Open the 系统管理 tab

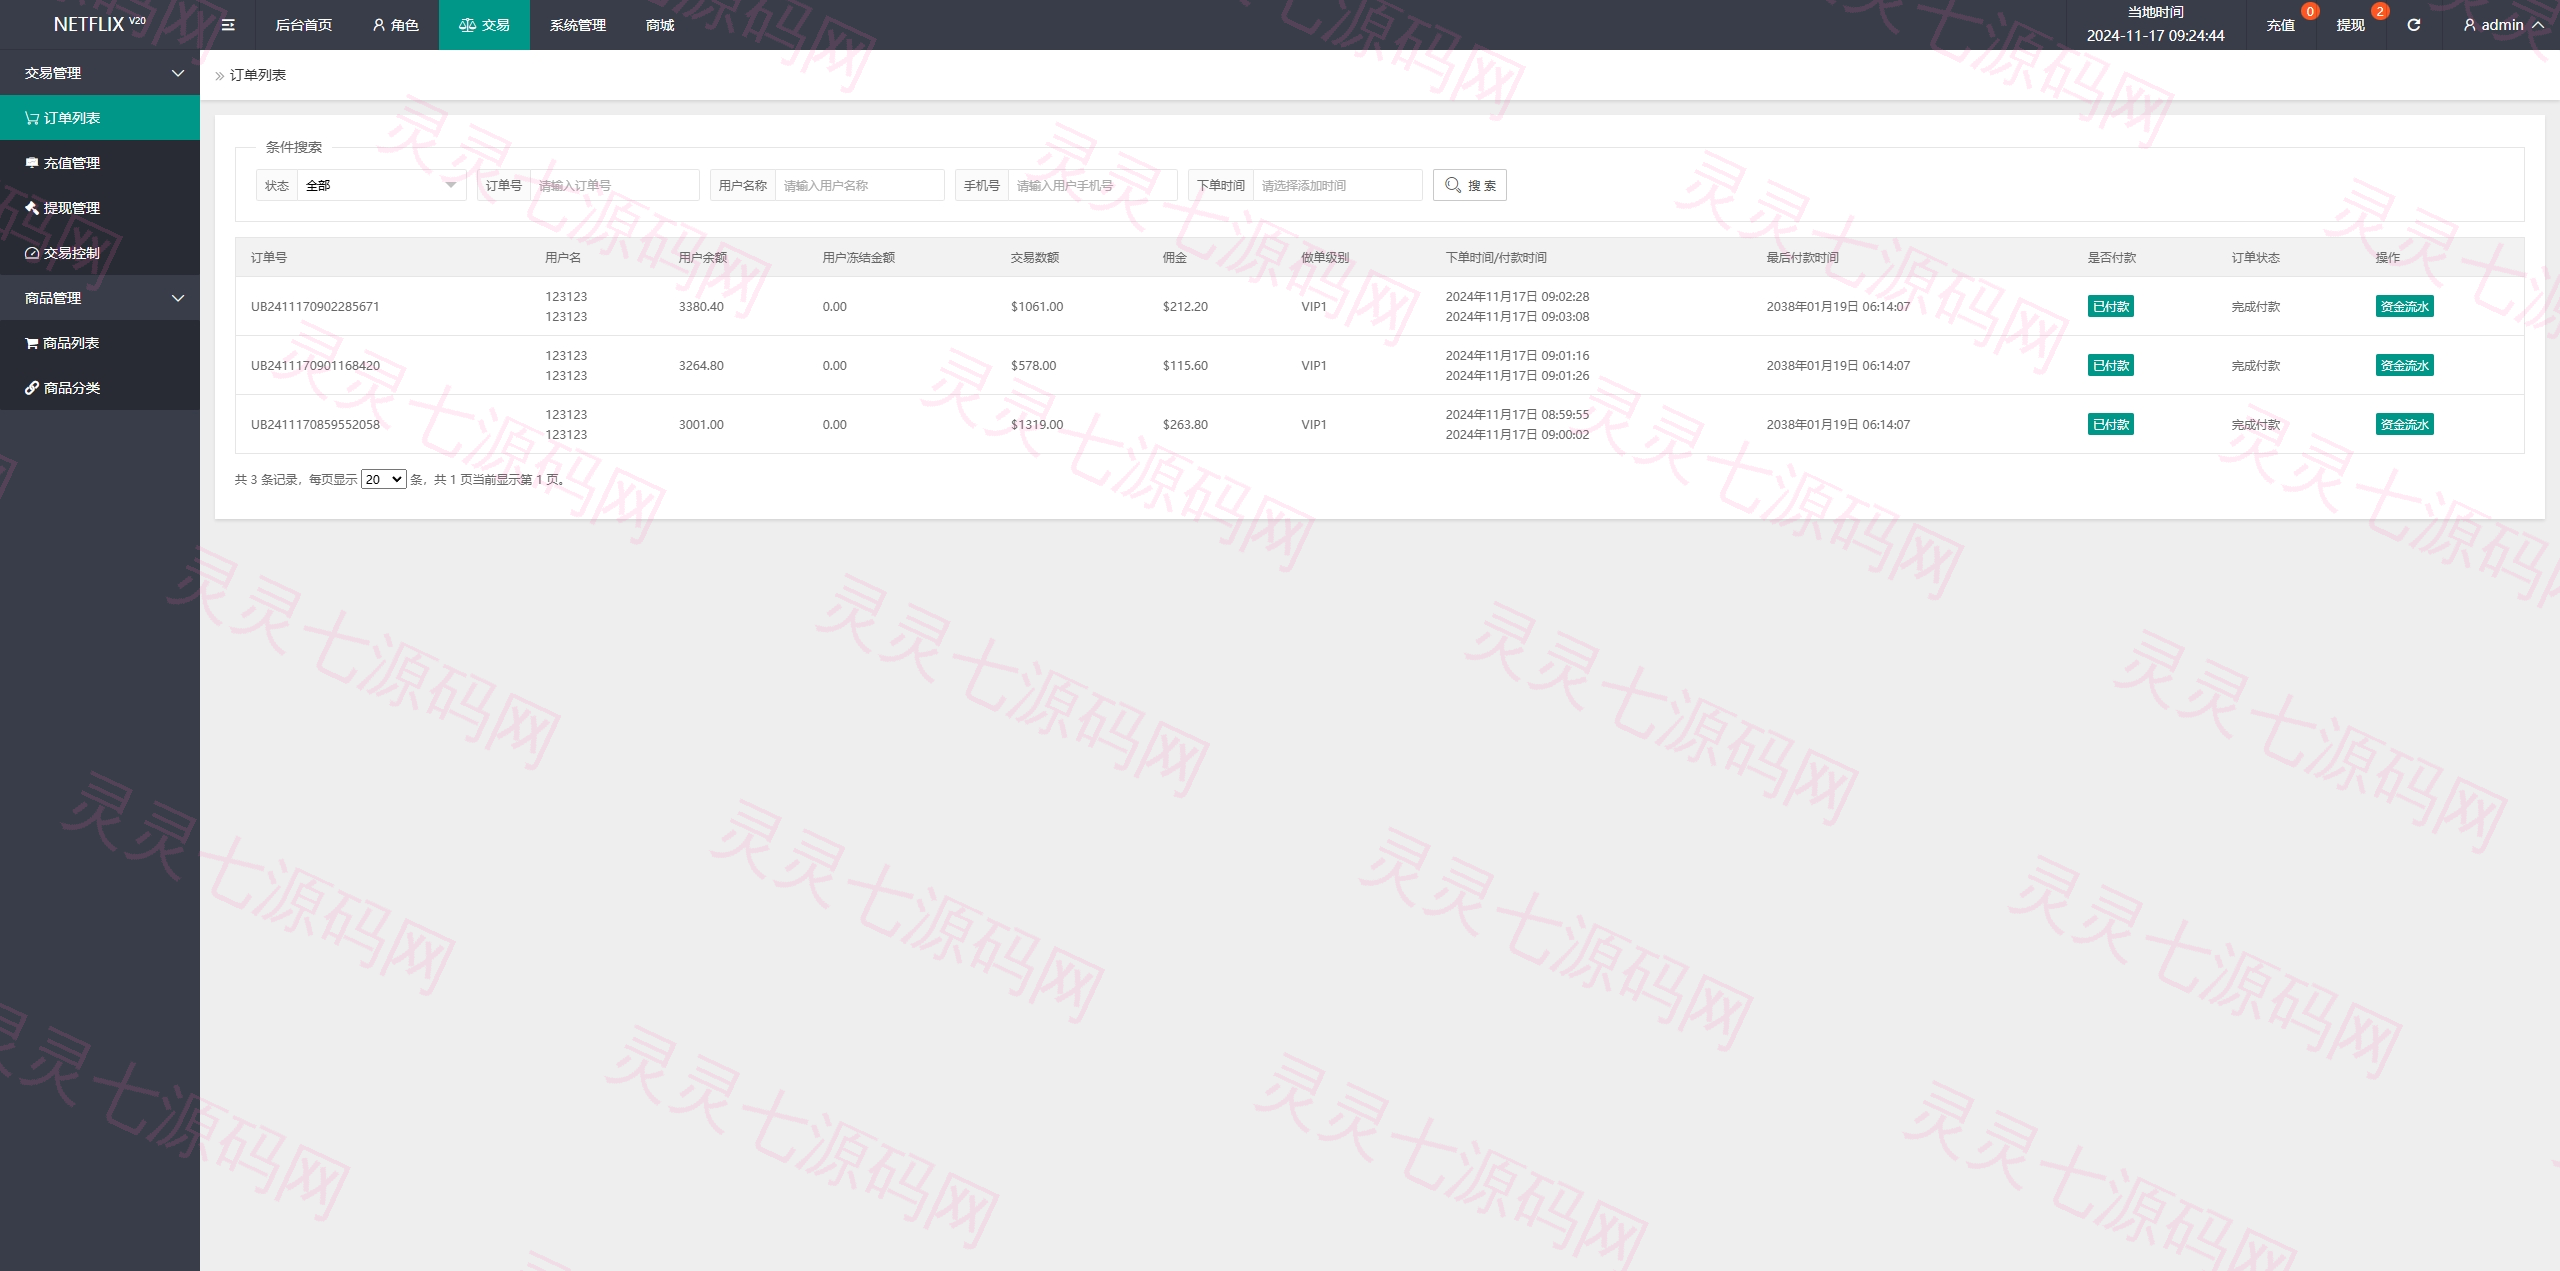click(577, 25)
